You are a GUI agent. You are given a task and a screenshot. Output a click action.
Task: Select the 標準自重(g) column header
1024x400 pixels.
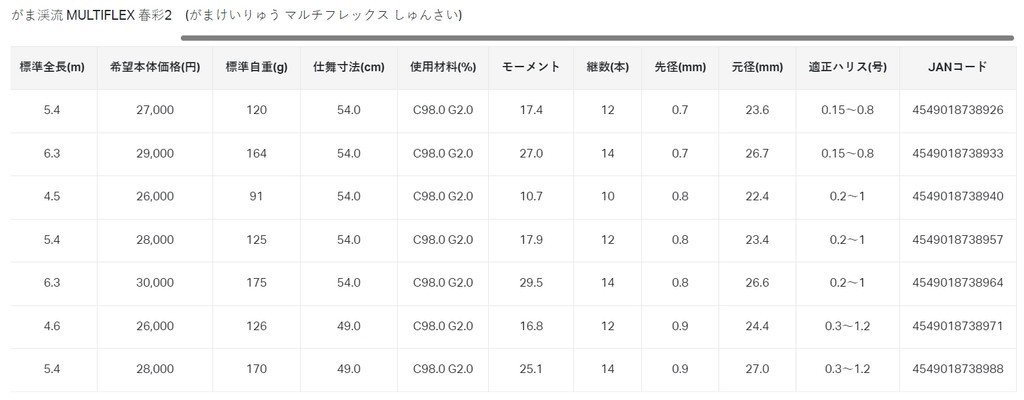point(257,68)
